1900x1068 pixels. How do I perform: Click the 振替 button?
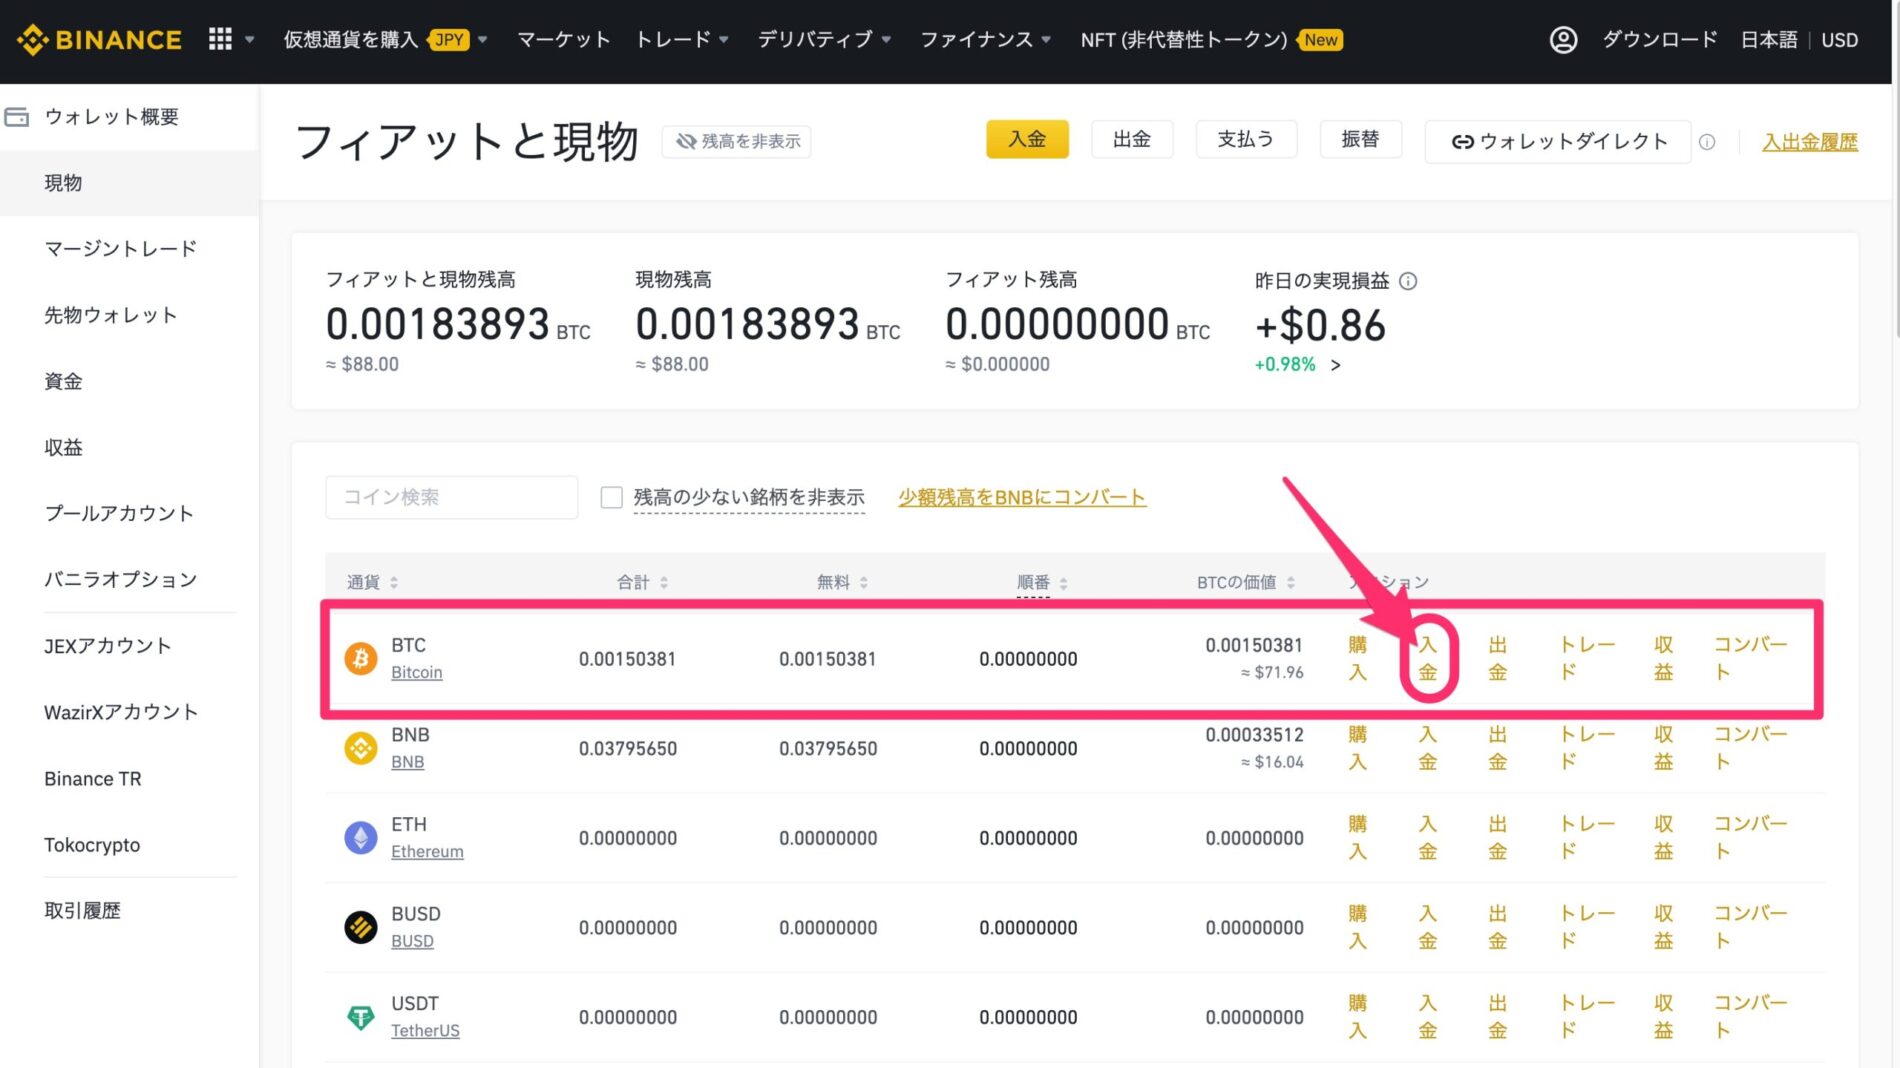click(1360, 139)
